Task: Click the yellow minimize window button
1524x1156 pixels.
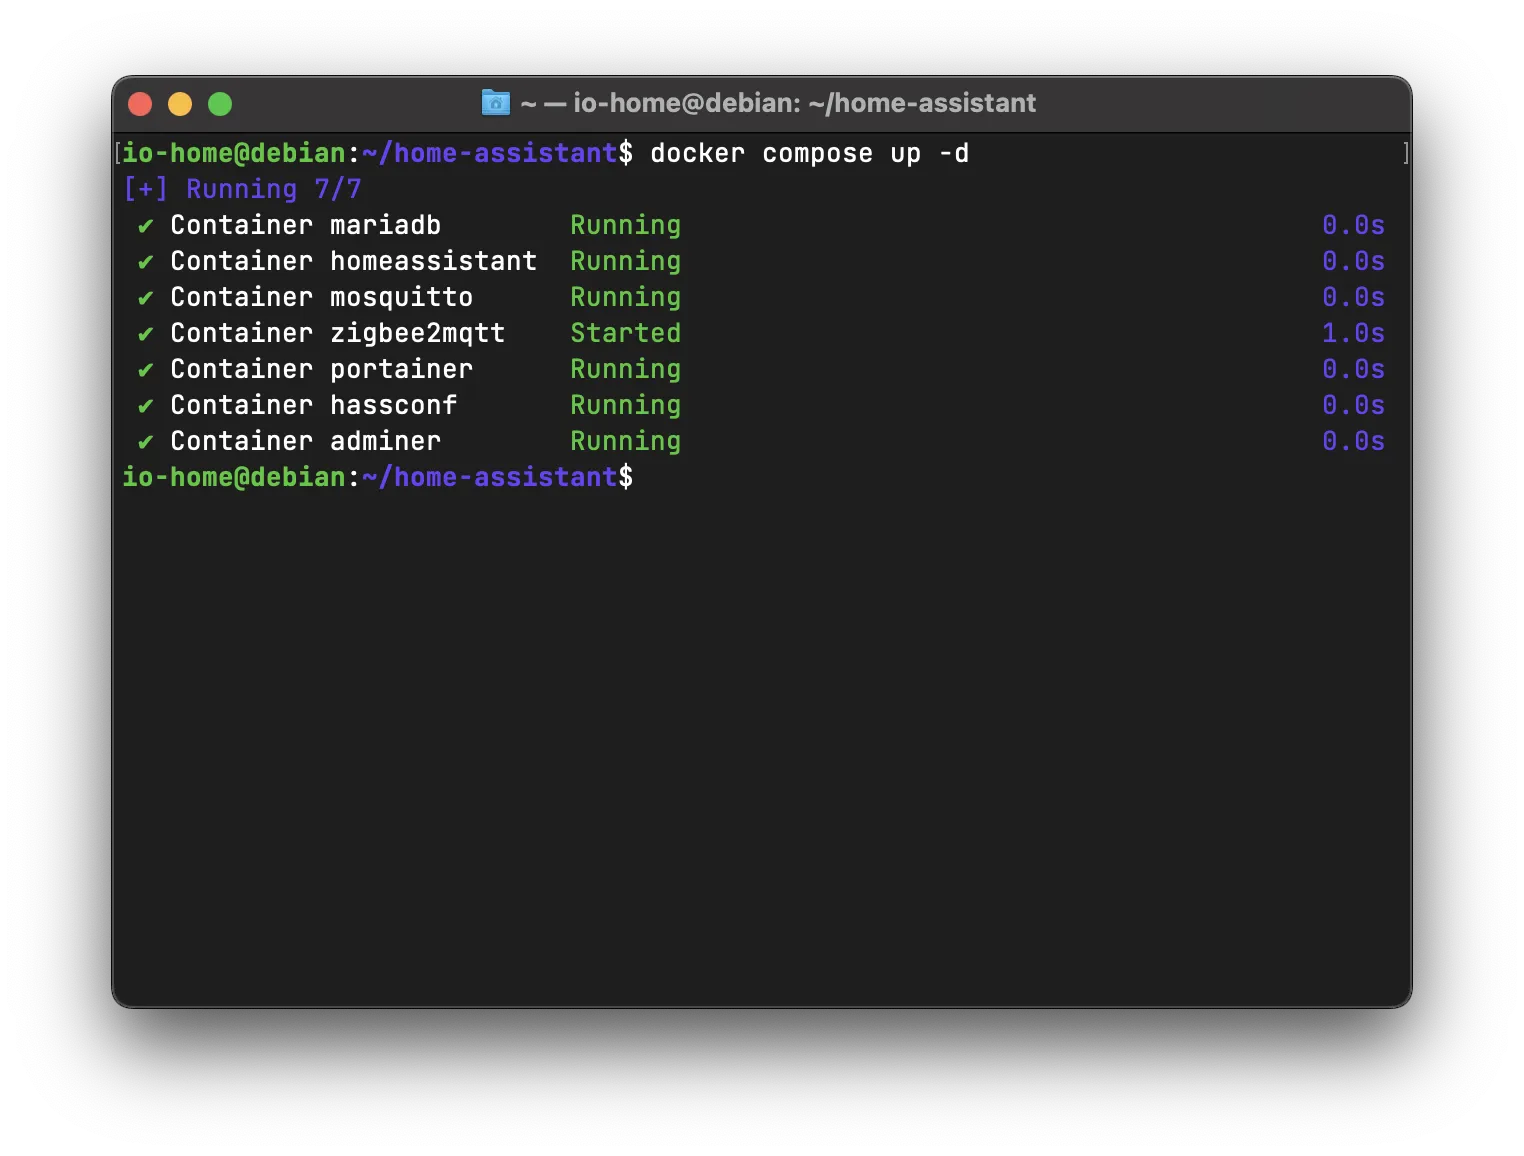Action: (180, 104)
